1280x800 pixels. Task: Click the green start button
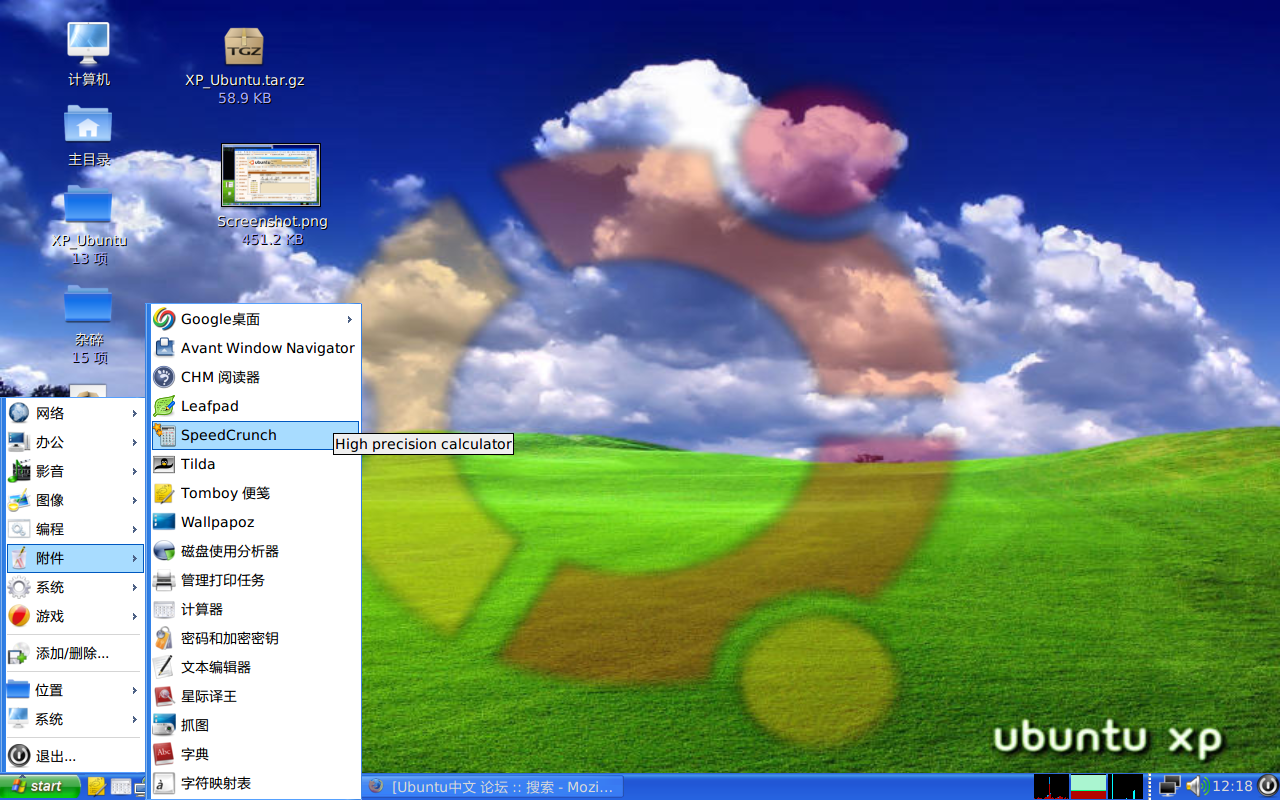point(40,786)
